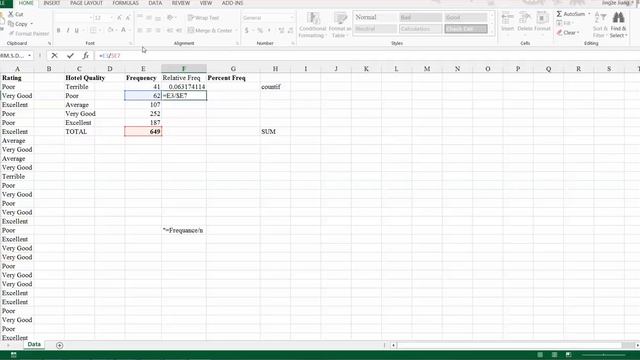Click the Fill Color bucket icon
640x360 pixels.
click(x=110, y=30)
